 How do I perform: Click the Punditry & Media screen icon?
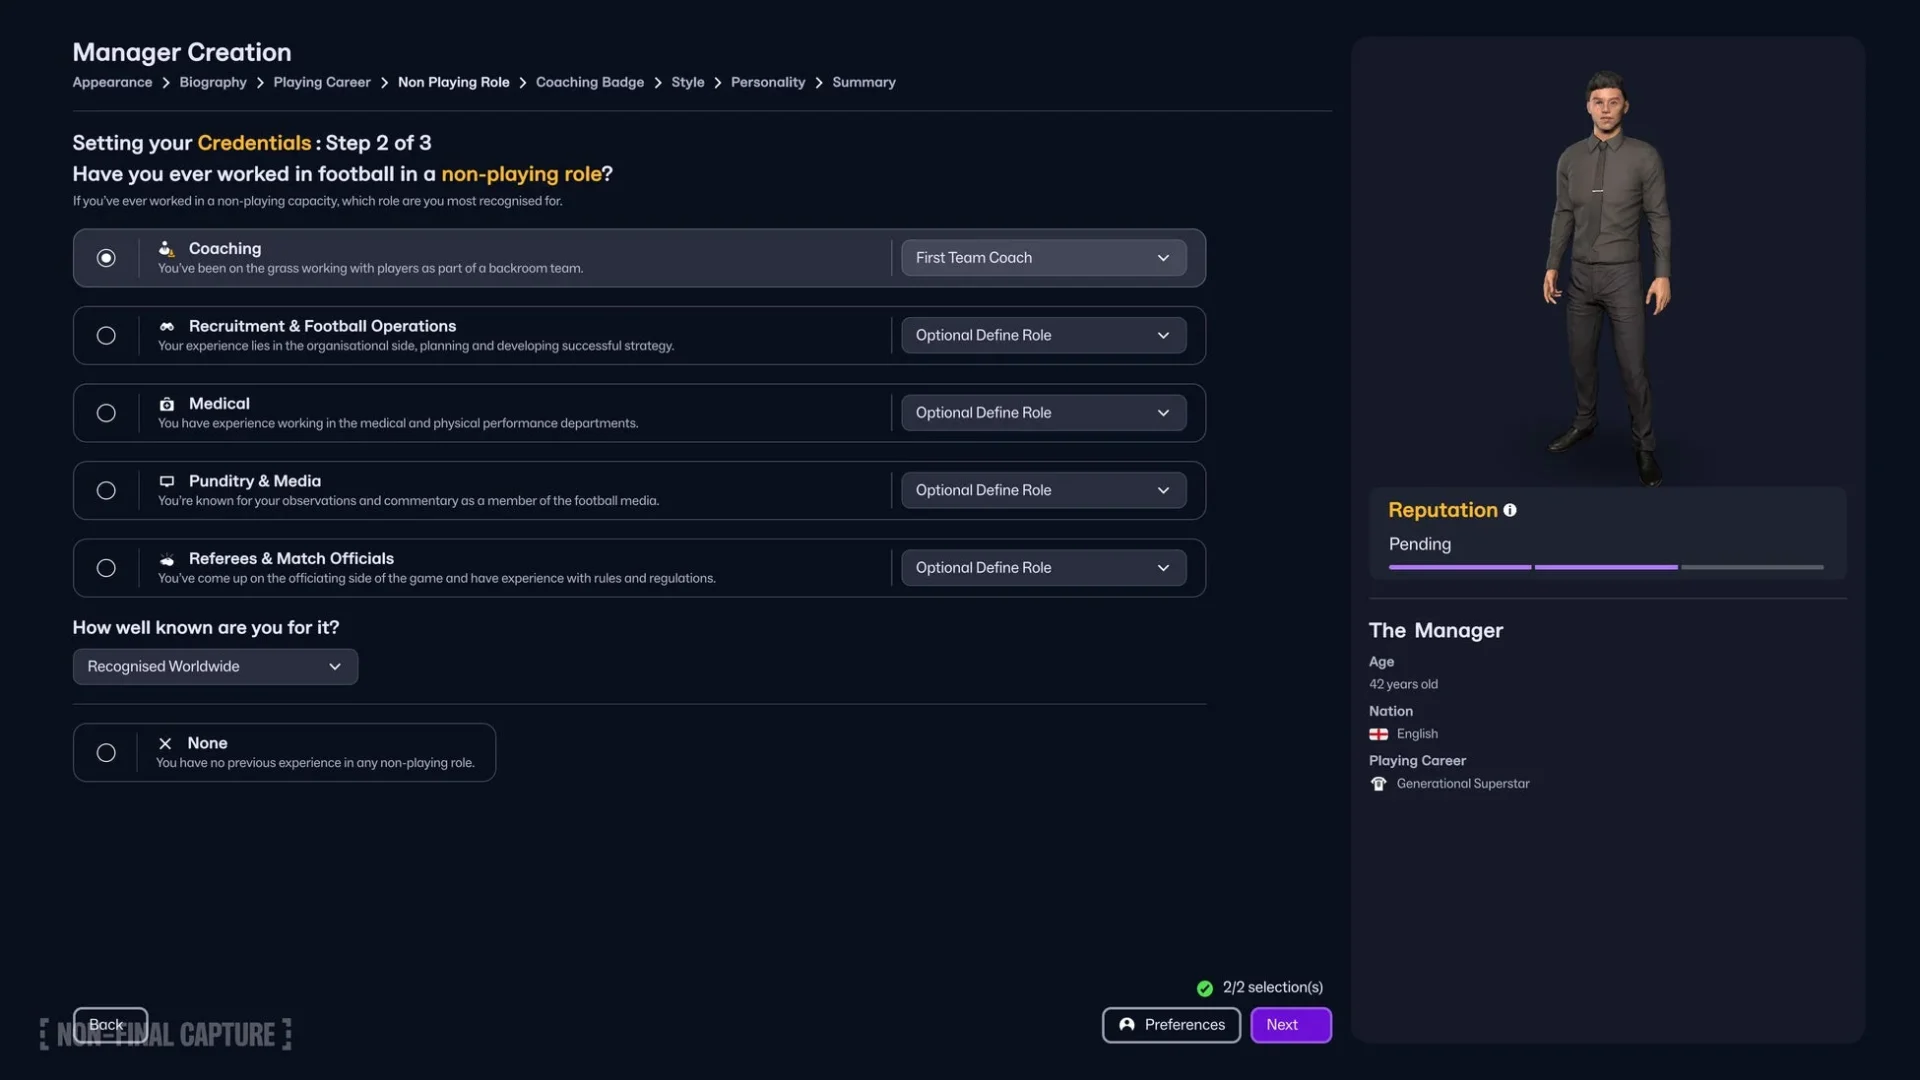point(167,481)
